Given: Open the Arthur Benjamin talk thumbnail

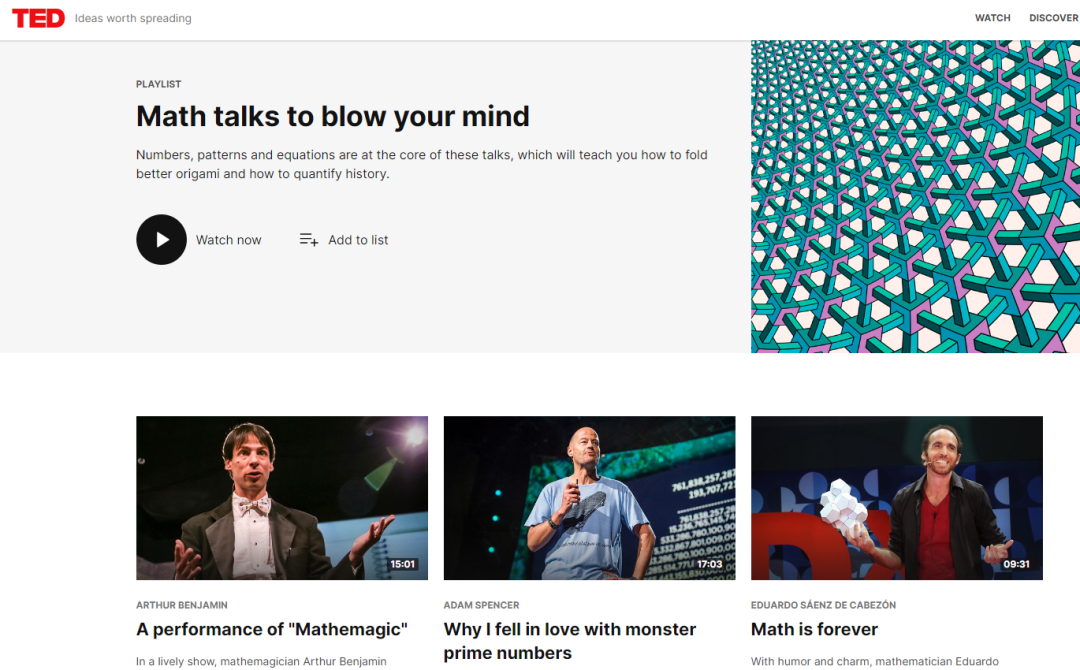Looking at the screenshot, I should [282, 498].
